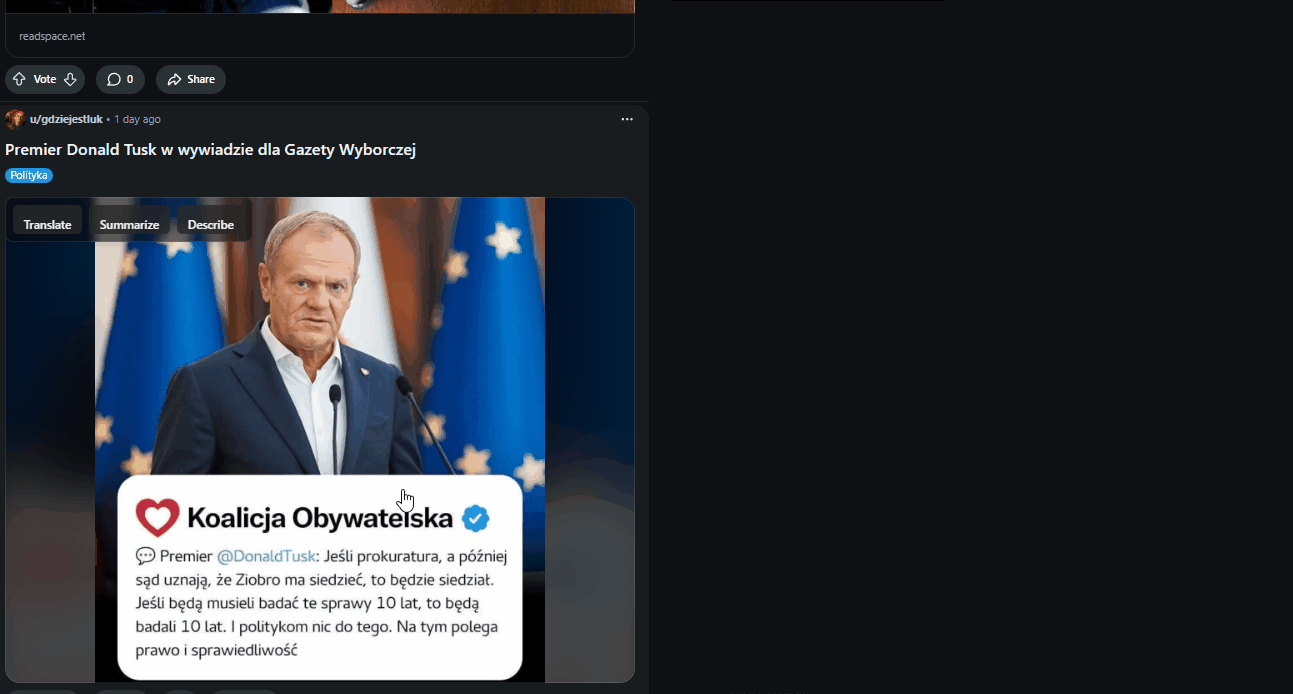Open the three-dot post options menu
The image size is (1293, 694).
627,119
